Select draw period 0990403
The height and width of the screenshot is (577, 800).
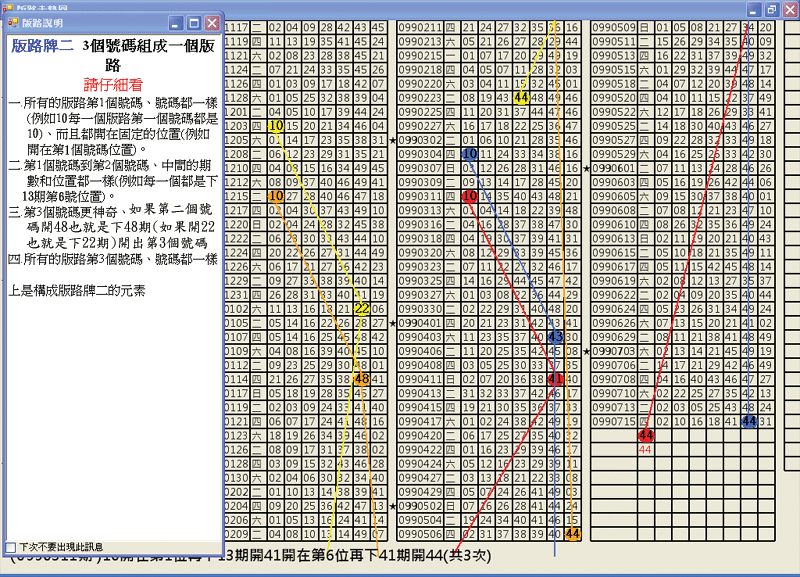tap(420, 337)
